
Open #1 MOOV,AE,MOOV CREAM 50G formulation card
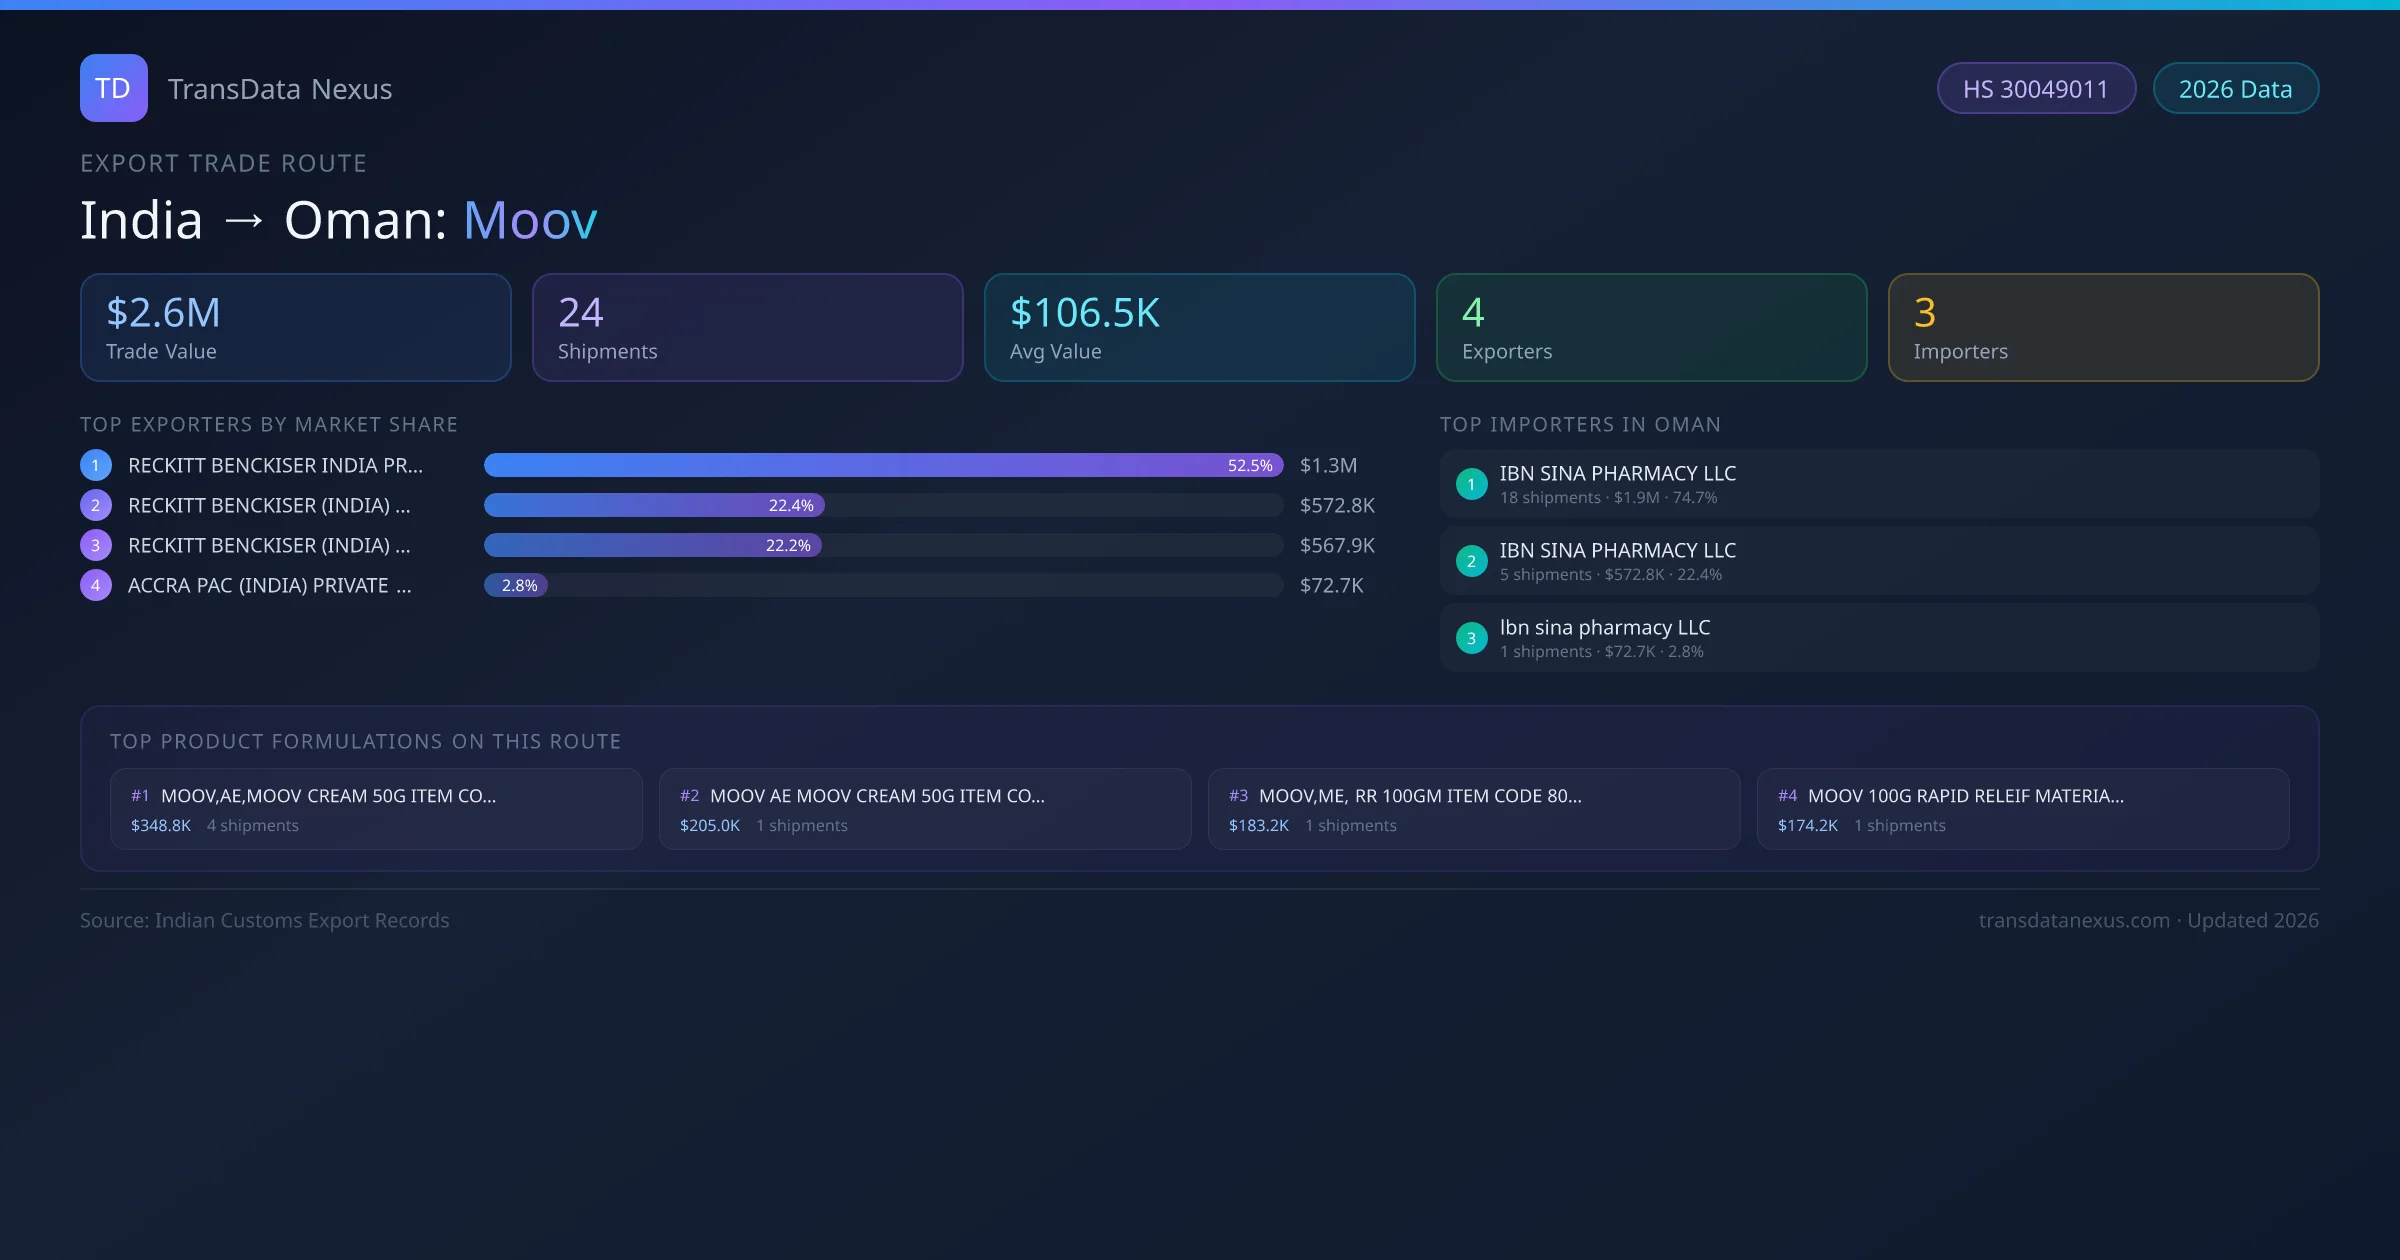point(376,809)
